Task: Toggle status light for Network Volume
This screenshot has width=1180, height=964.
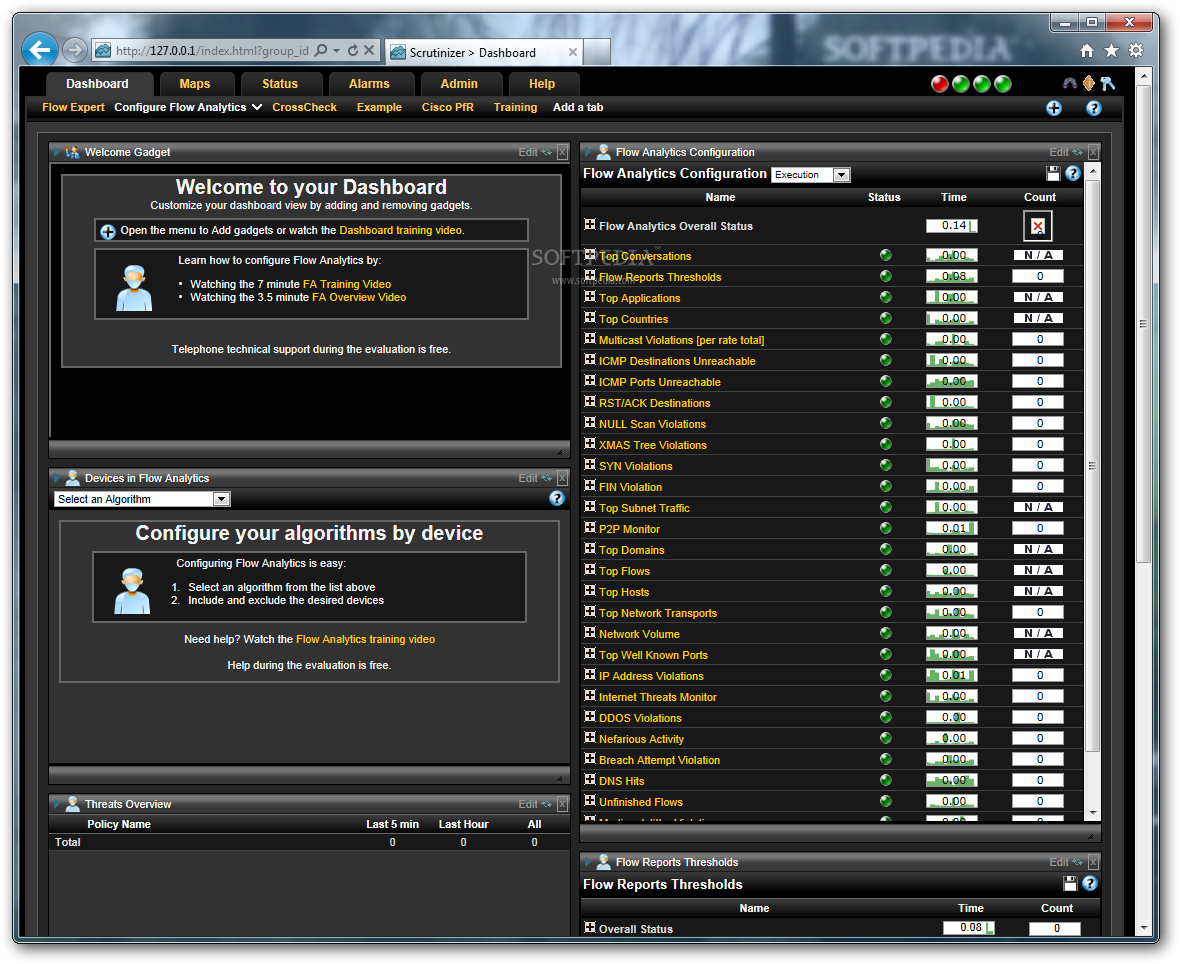Action: click(886, 633)
